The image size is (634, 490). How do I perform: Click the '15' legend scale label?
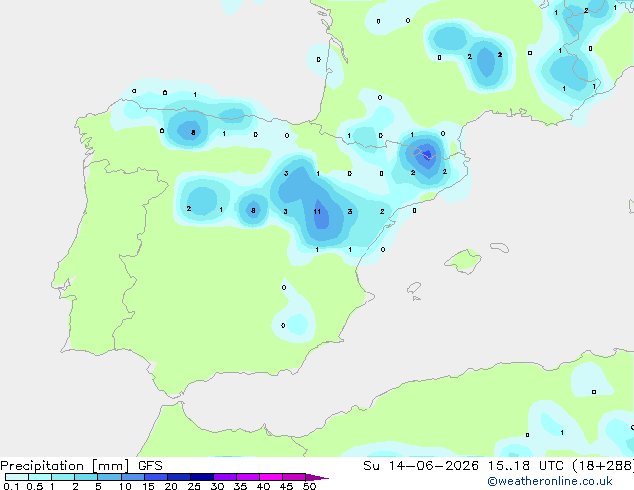(148, 486)
